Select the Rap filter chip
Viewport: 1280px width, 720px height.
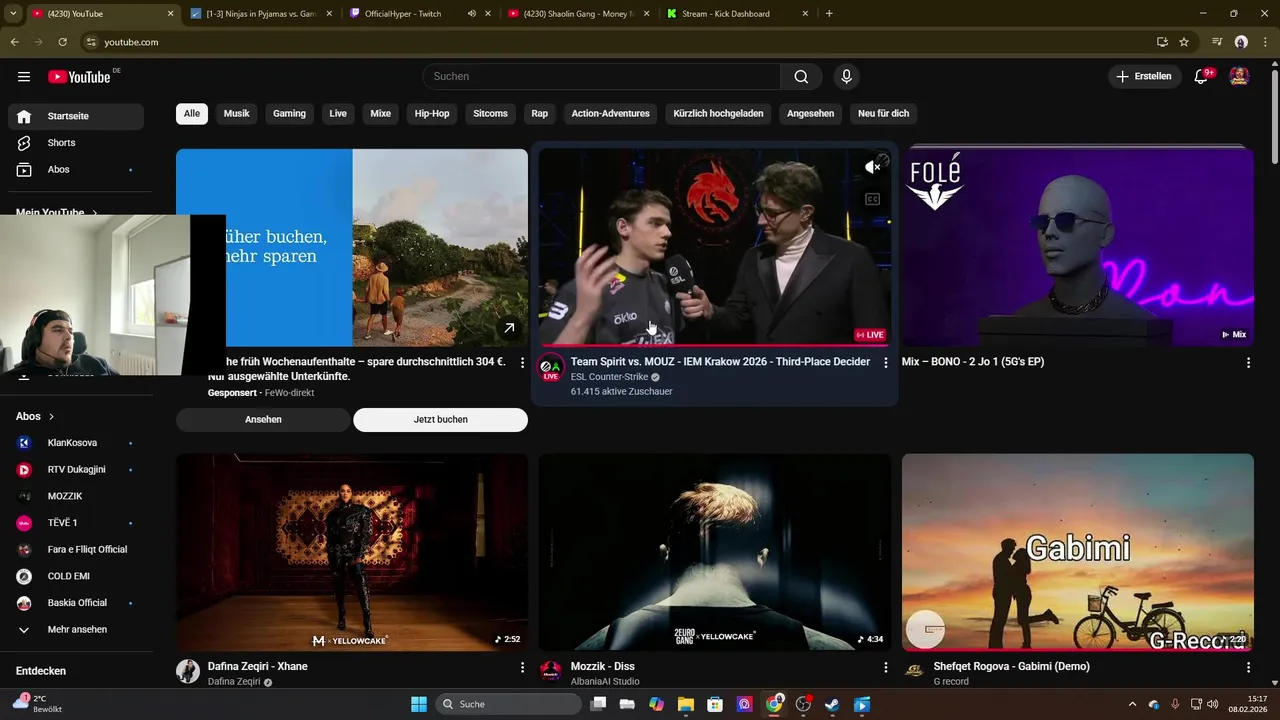(540, 114)
